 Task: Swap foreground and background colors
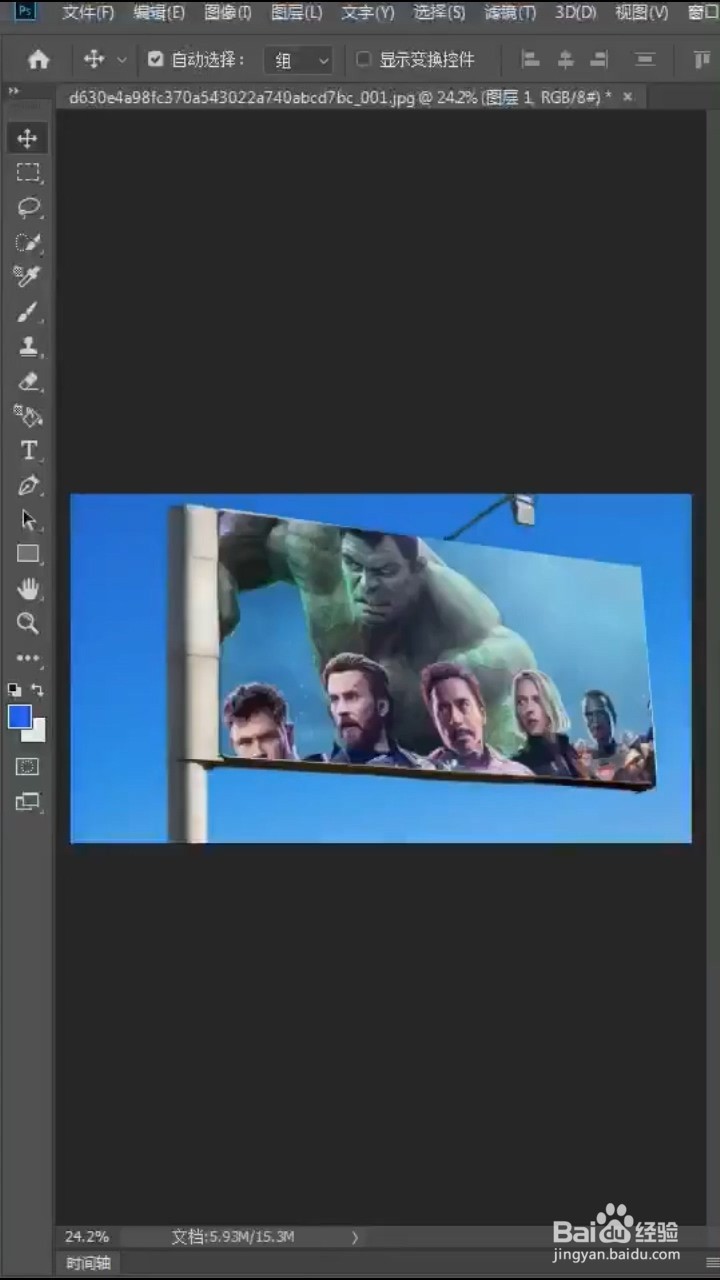coord(38,690)
